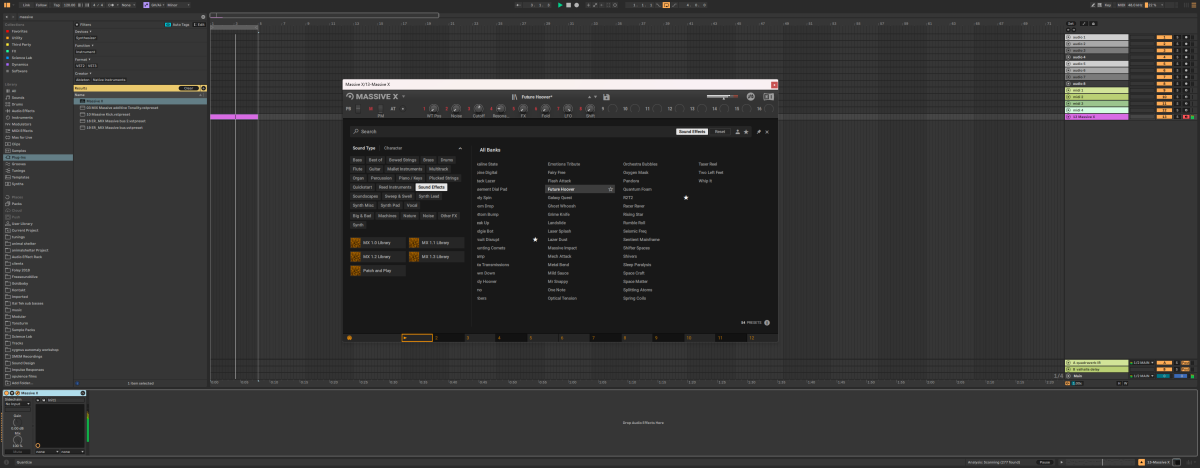Tap the tempo Tap button
1200x468 pixels.
click(x=56, y=5)
